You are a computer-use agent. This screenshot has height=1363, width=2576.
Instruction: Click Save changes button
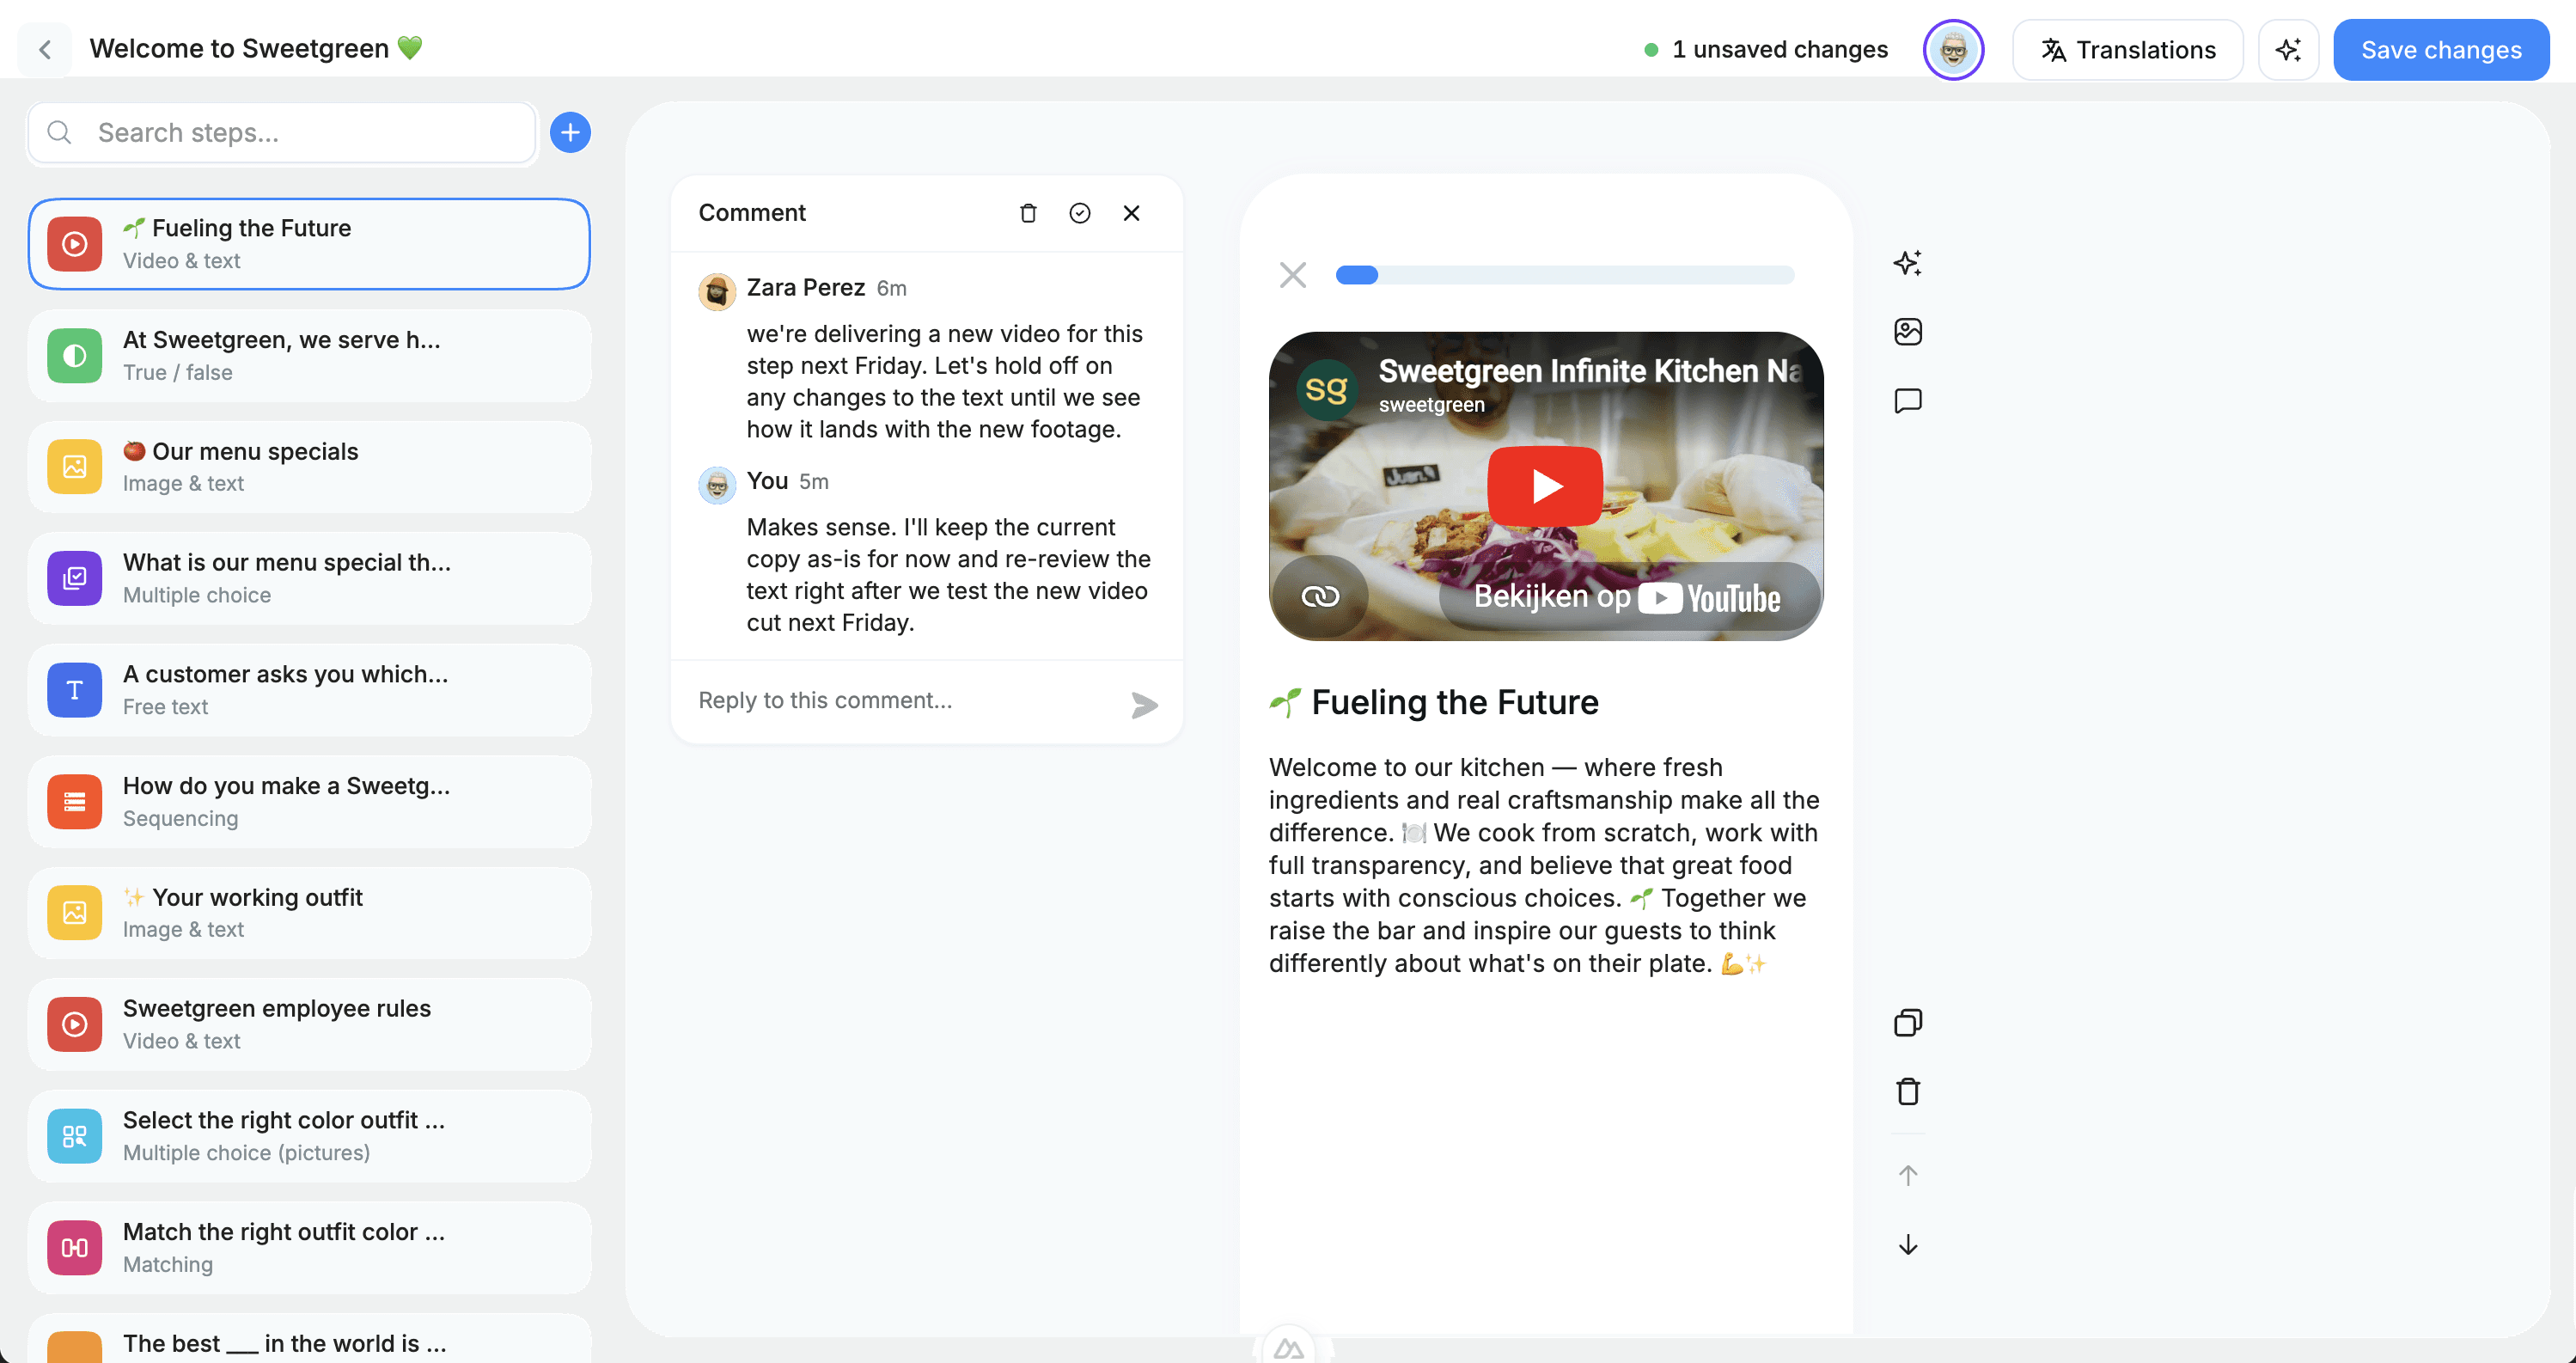(2440, 49)
